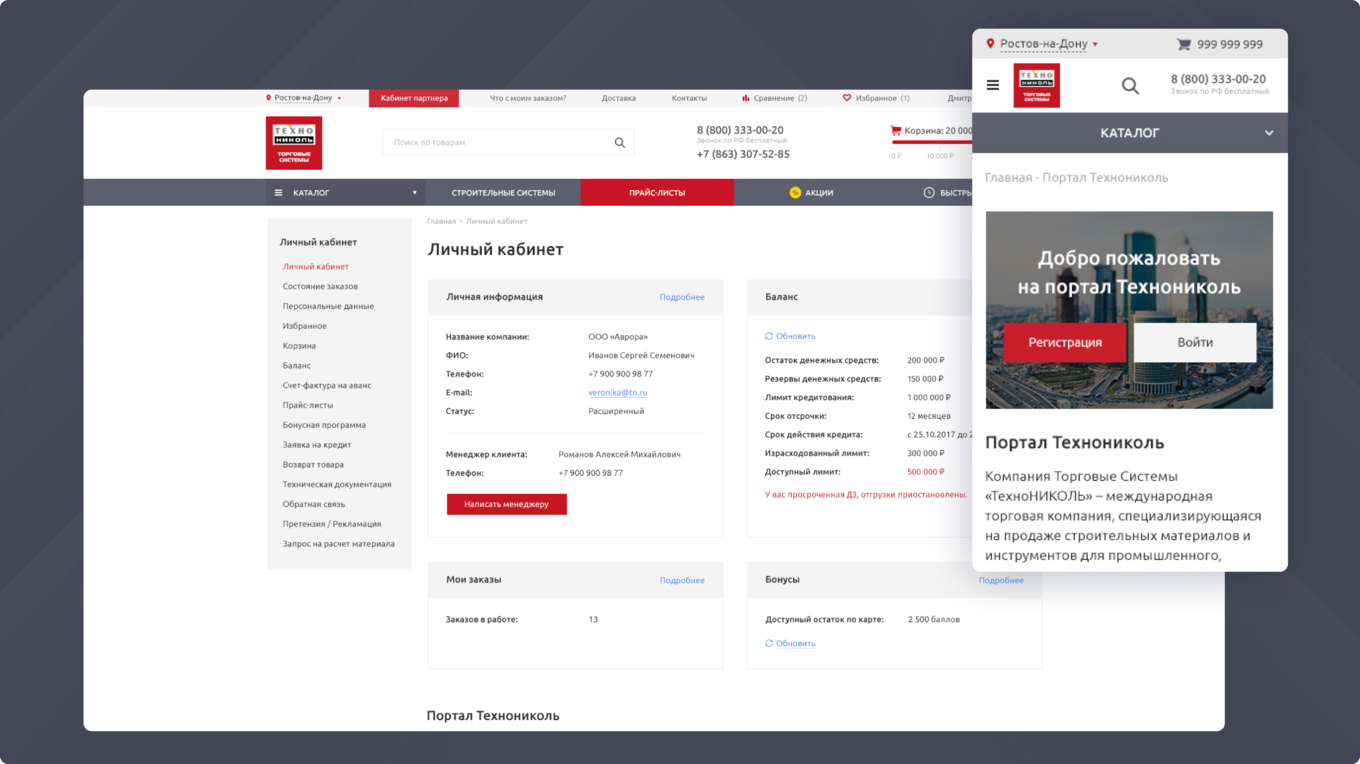Click the red location pin icon on mobile
The width and height of the screenshot is (1360, 764).
[990, 44]
